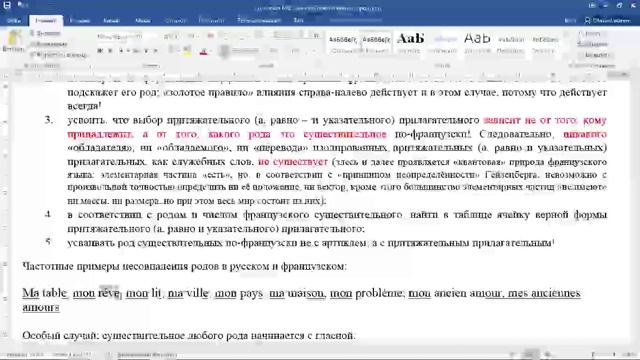Apply the bold serif 'АаБ' heading style
This screenshot has height=360, width=640.
410,43
